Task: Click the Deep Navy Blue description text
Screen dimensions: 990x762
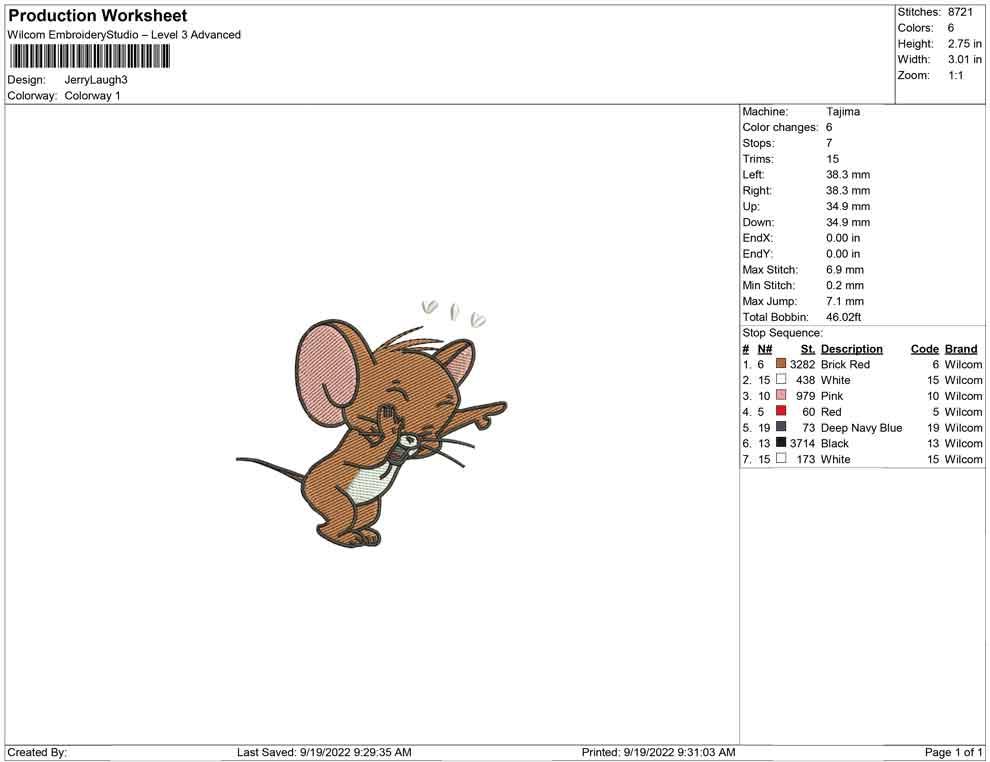Action: 862,427
